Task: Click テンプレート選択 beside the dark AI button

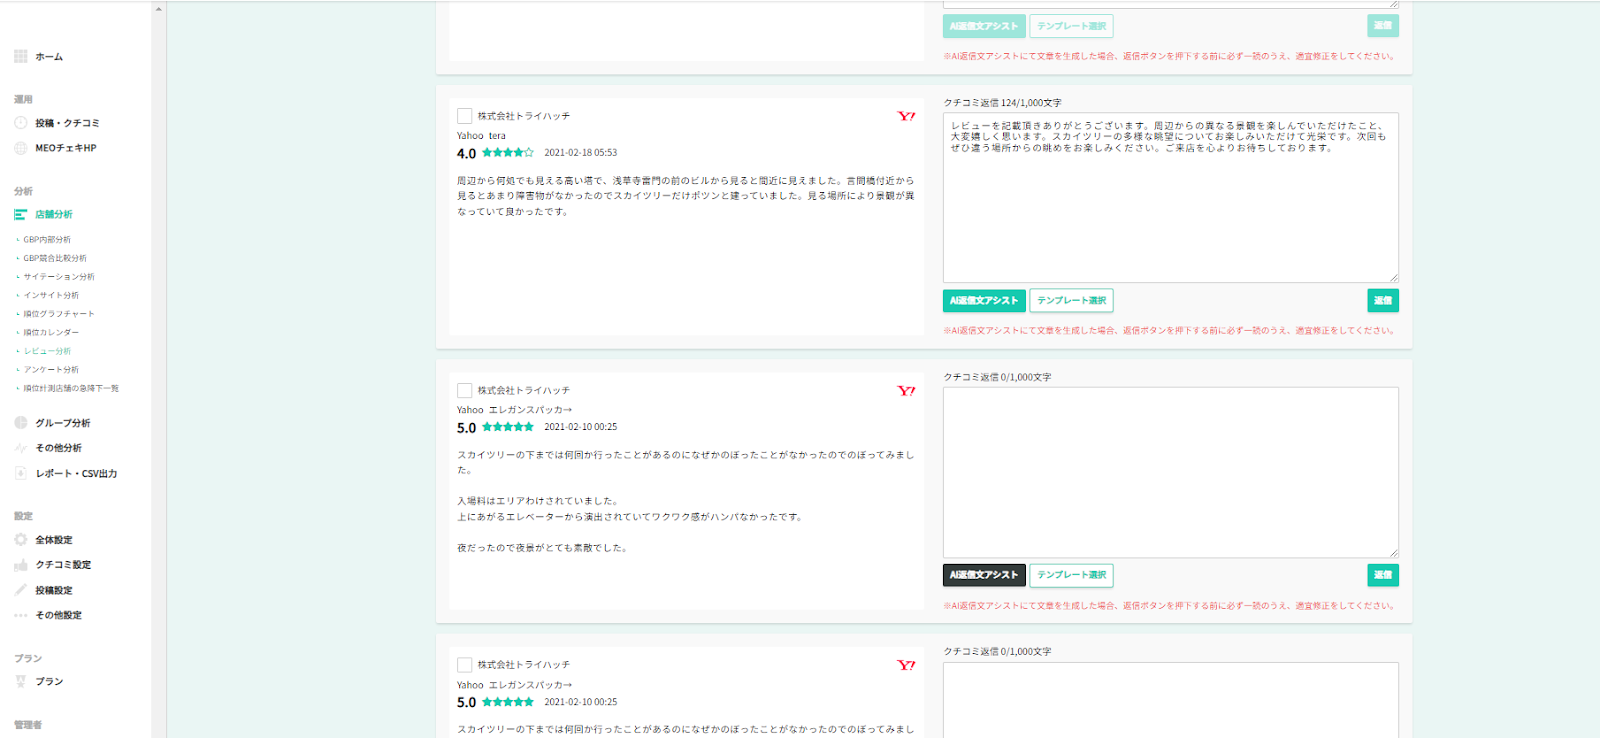Action: [1071, 575]
